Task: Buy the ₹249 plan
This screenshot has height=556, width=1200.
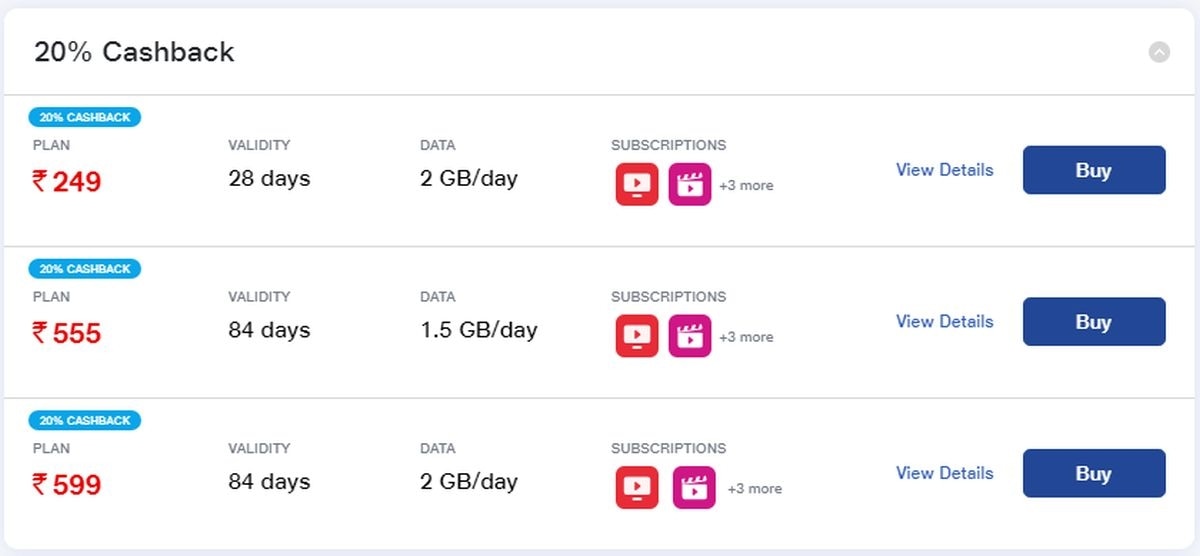Action: pyautogui.click(x=1093, y=170)
